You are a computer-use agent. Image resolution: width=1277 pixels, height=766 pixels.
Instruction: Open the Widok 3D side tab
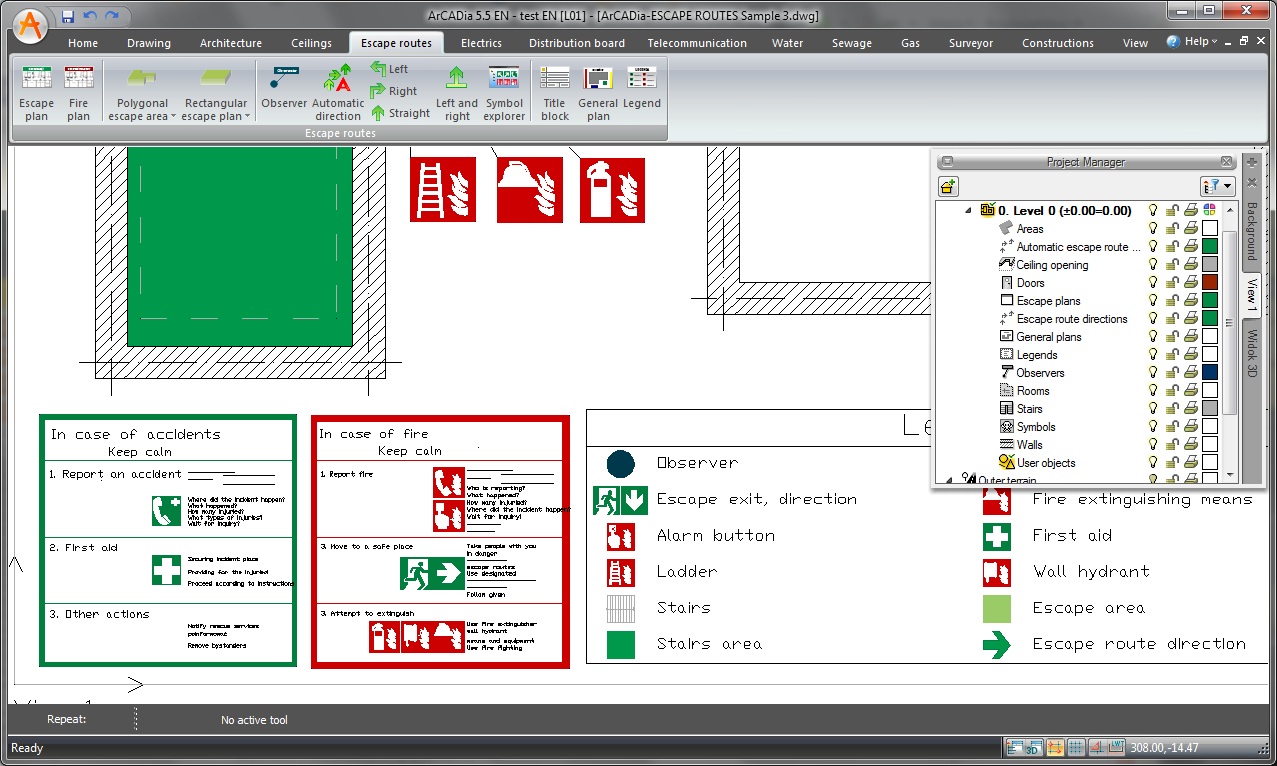click(x=1251, y=353)
